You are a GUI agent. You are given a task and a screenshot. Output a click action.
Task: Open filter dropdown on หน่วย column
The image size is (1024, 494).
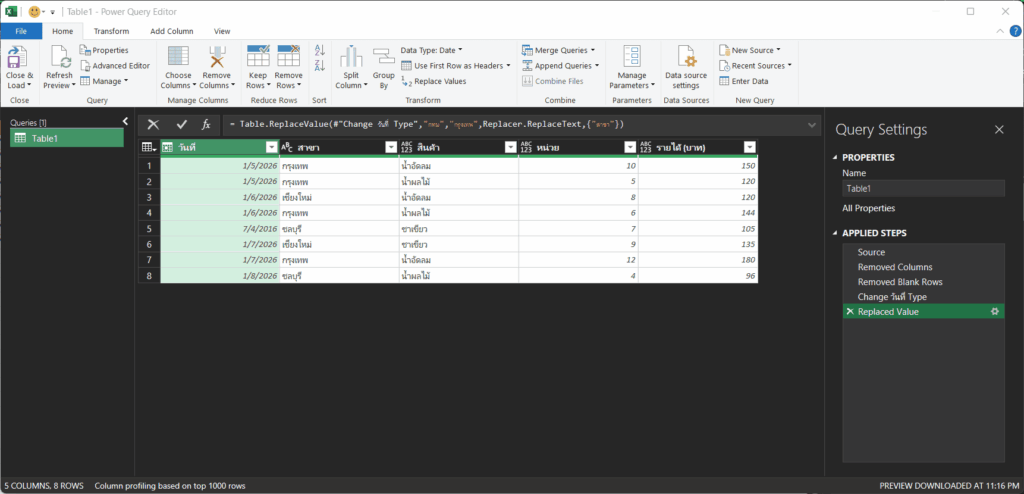(x=630, y=147)
